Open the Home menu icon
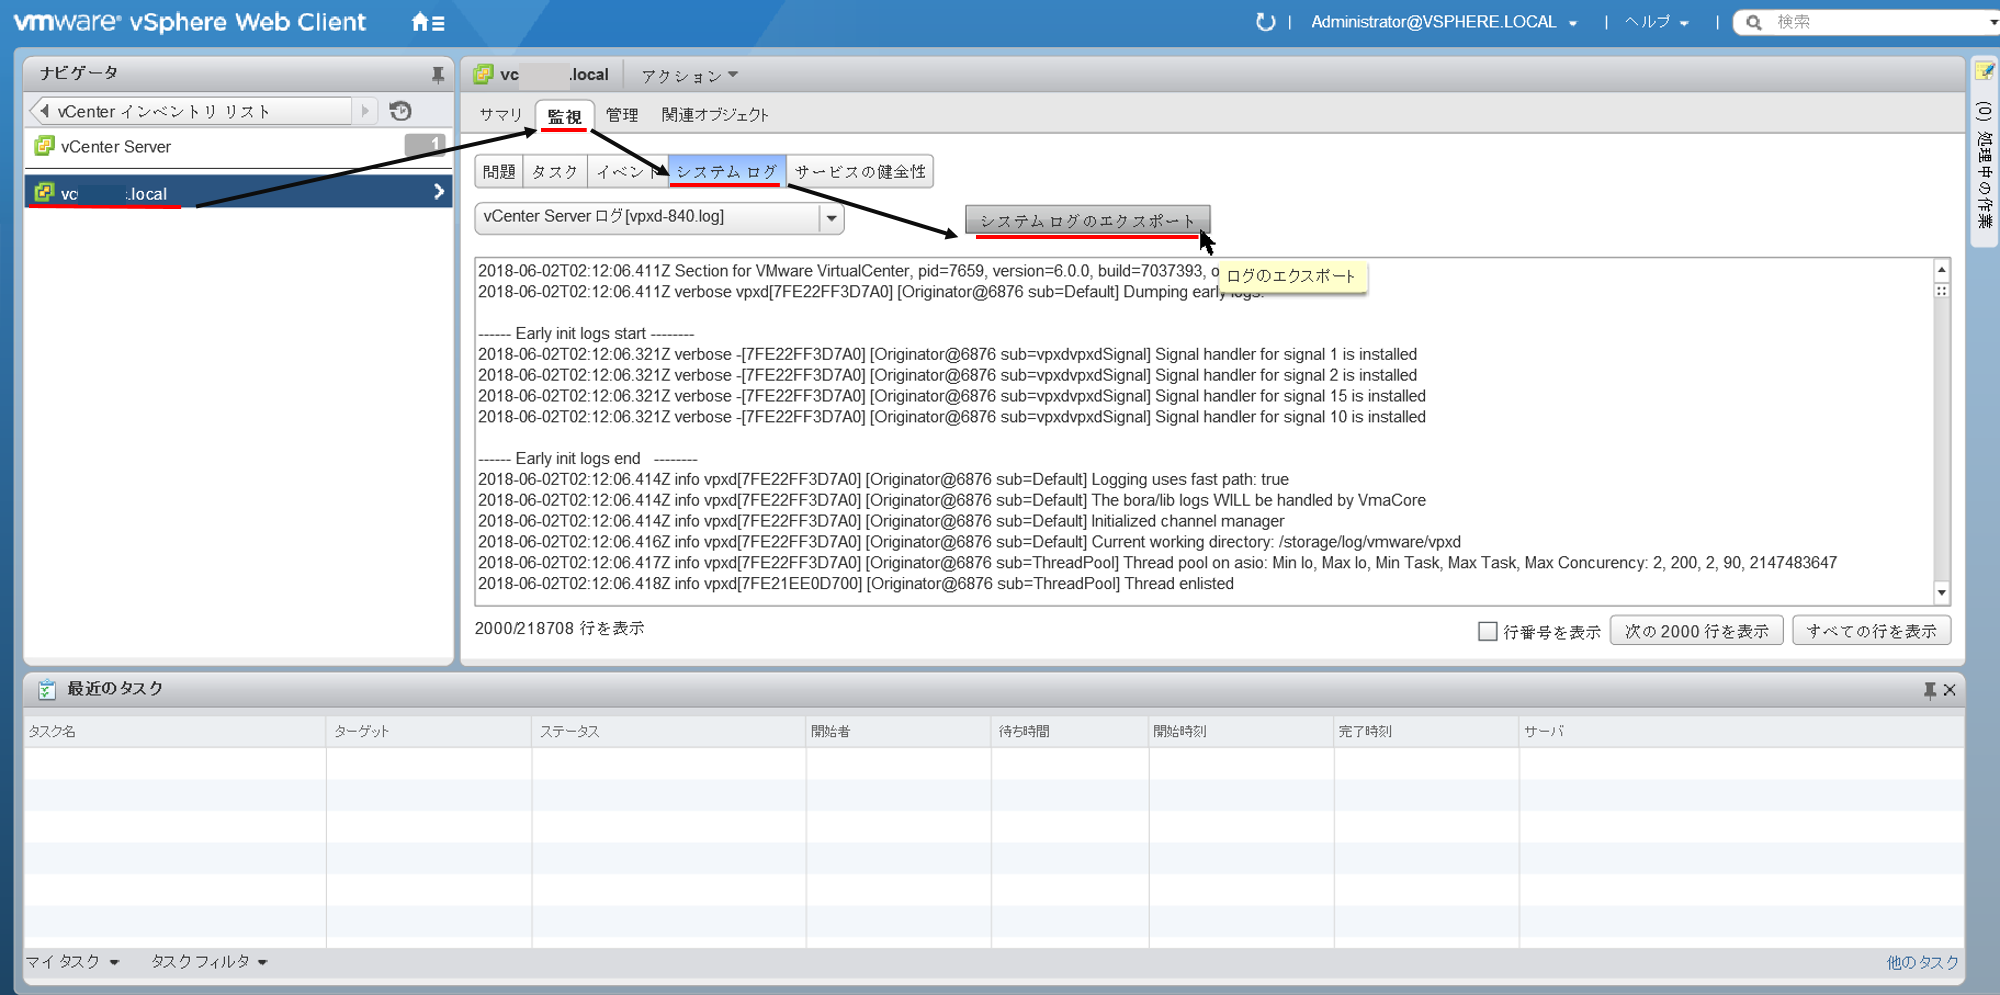Image resolution: width=2000 pixels, height=995 pixels. [x=428, y=22]
